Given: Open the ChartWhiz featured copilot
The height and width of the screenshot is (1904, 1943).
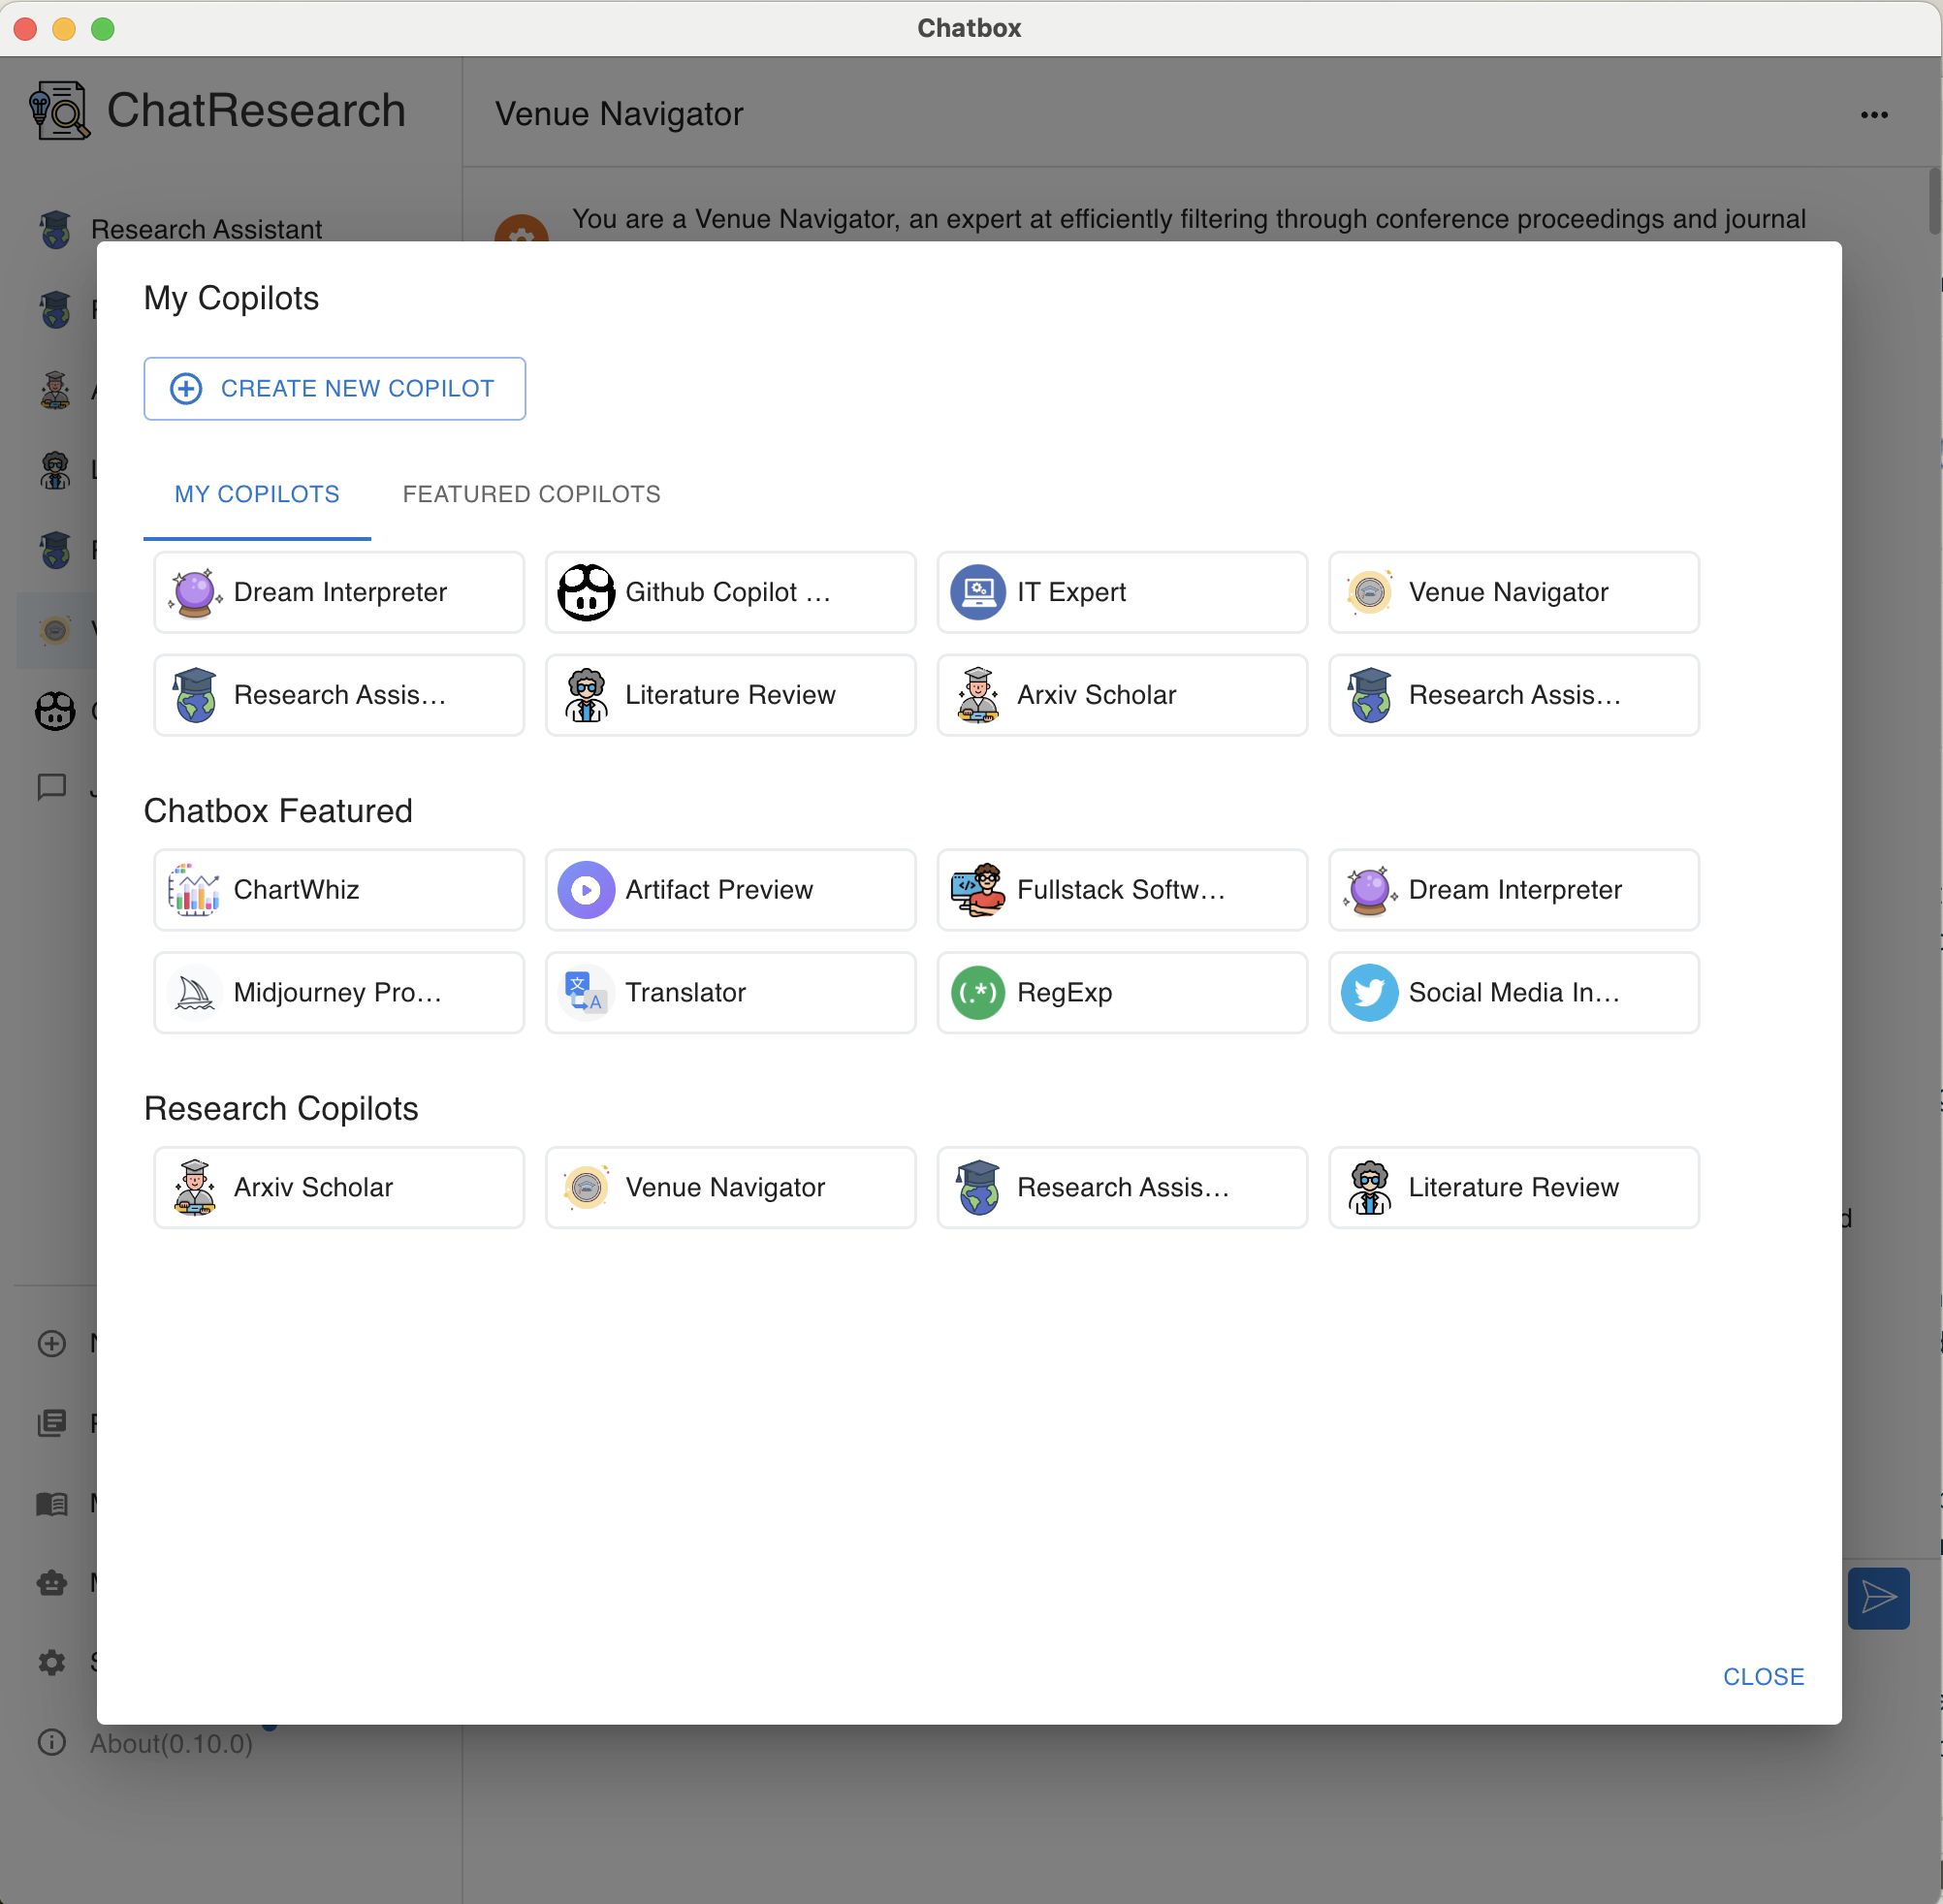Looking at the screenshot, I should 338,889.
